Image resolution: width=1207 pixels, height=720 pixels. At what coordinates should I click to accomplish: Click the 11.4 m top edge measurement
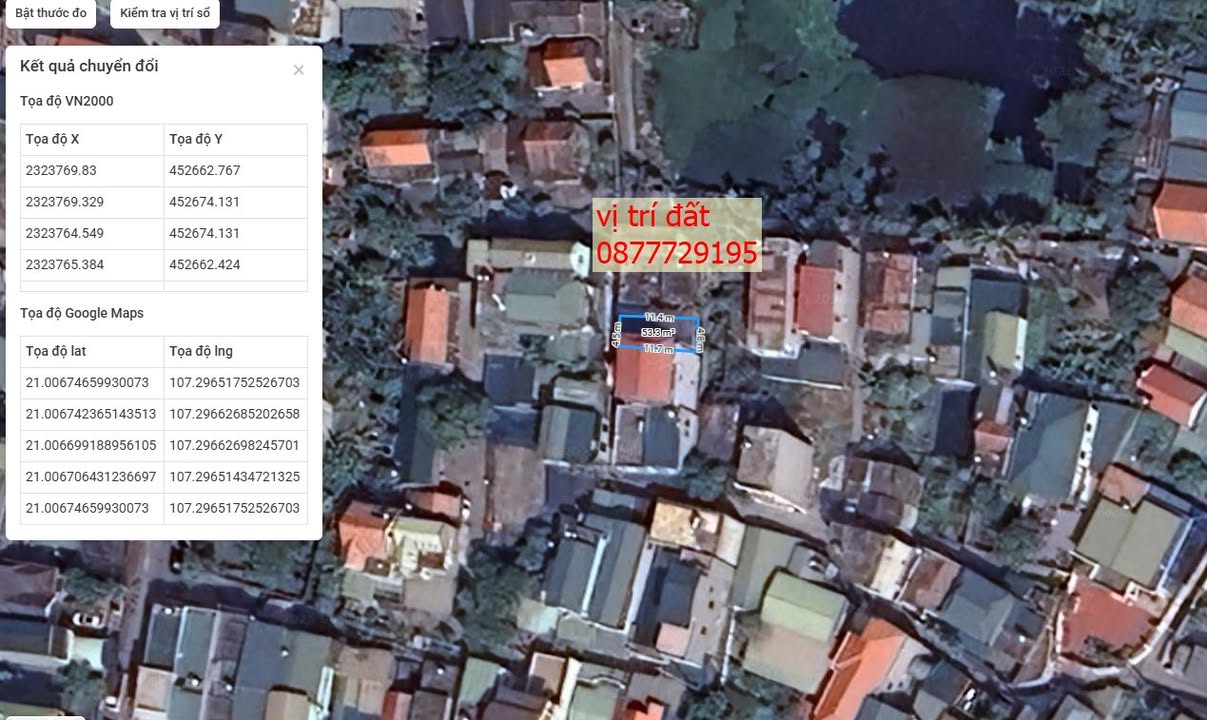coord(657,318)
